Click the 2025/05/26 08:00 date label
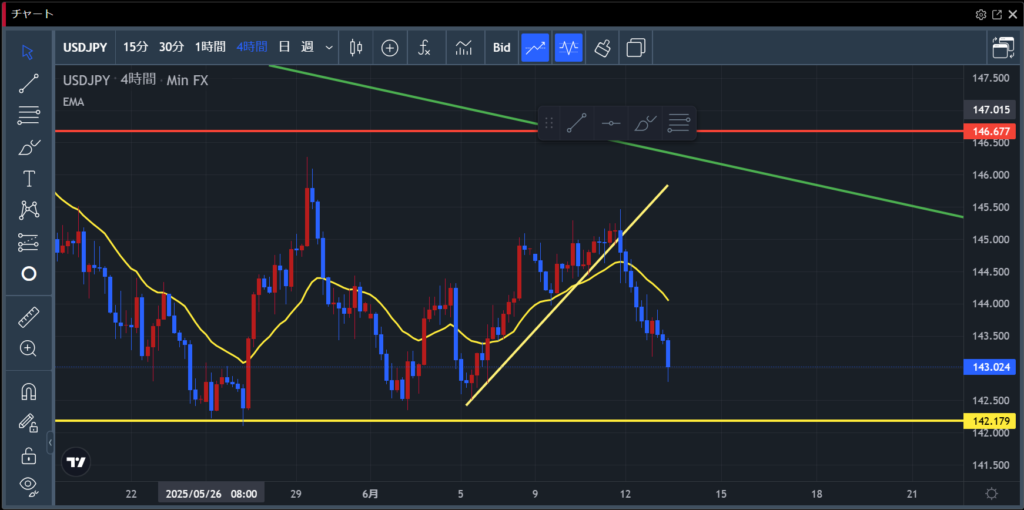 211,494
